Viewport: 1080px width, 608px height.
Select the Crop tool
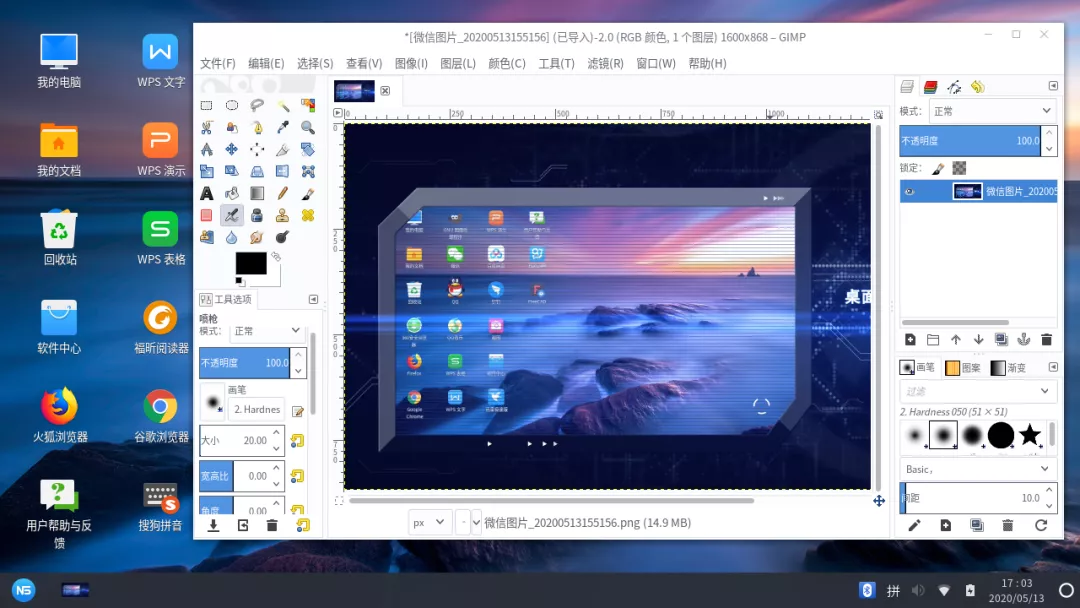tap(282, 149)
